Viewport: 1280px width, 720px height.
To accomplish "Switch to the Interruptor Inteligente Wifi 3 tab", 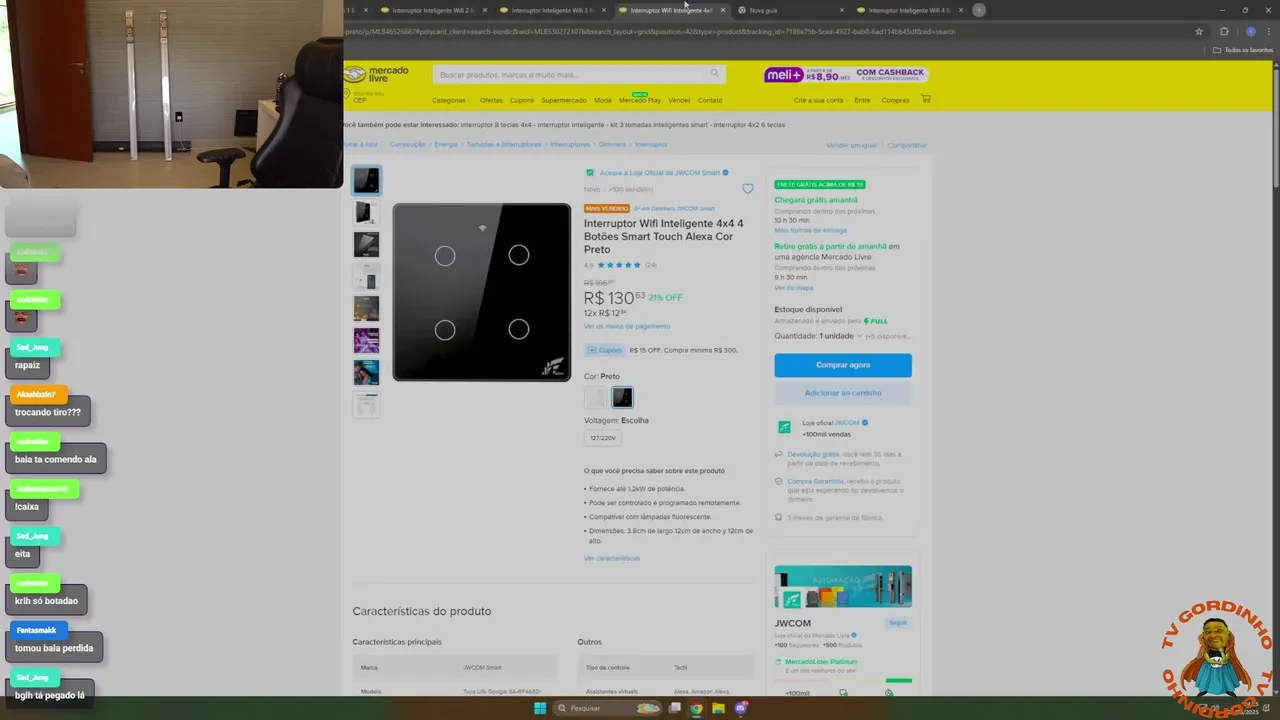I will [x=551, y=10].
